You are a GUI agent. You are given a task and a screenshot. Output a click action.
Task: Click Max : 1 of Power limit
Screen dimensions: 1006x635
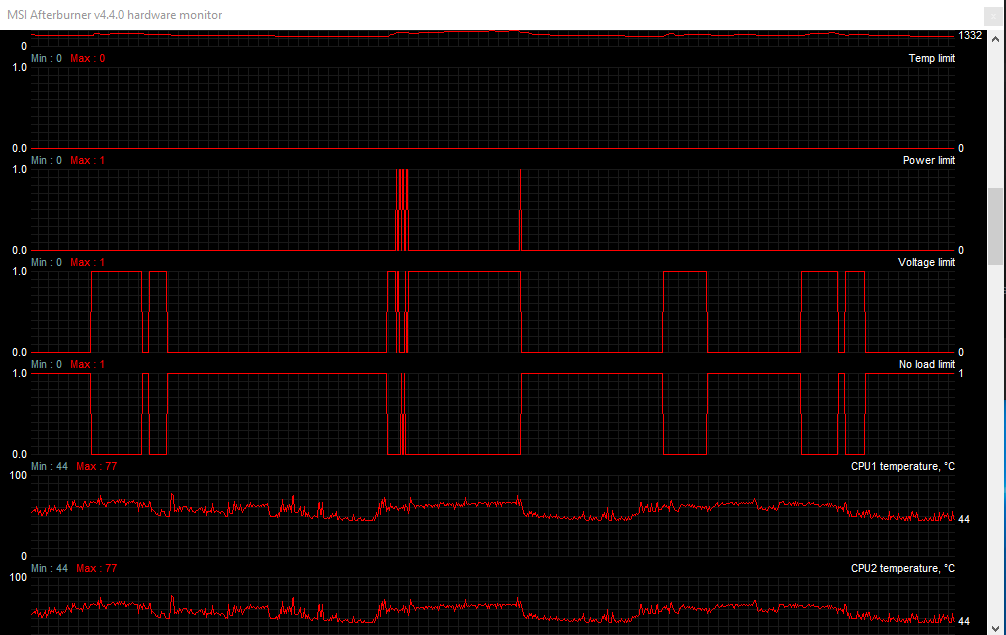[x=88, y=160]
